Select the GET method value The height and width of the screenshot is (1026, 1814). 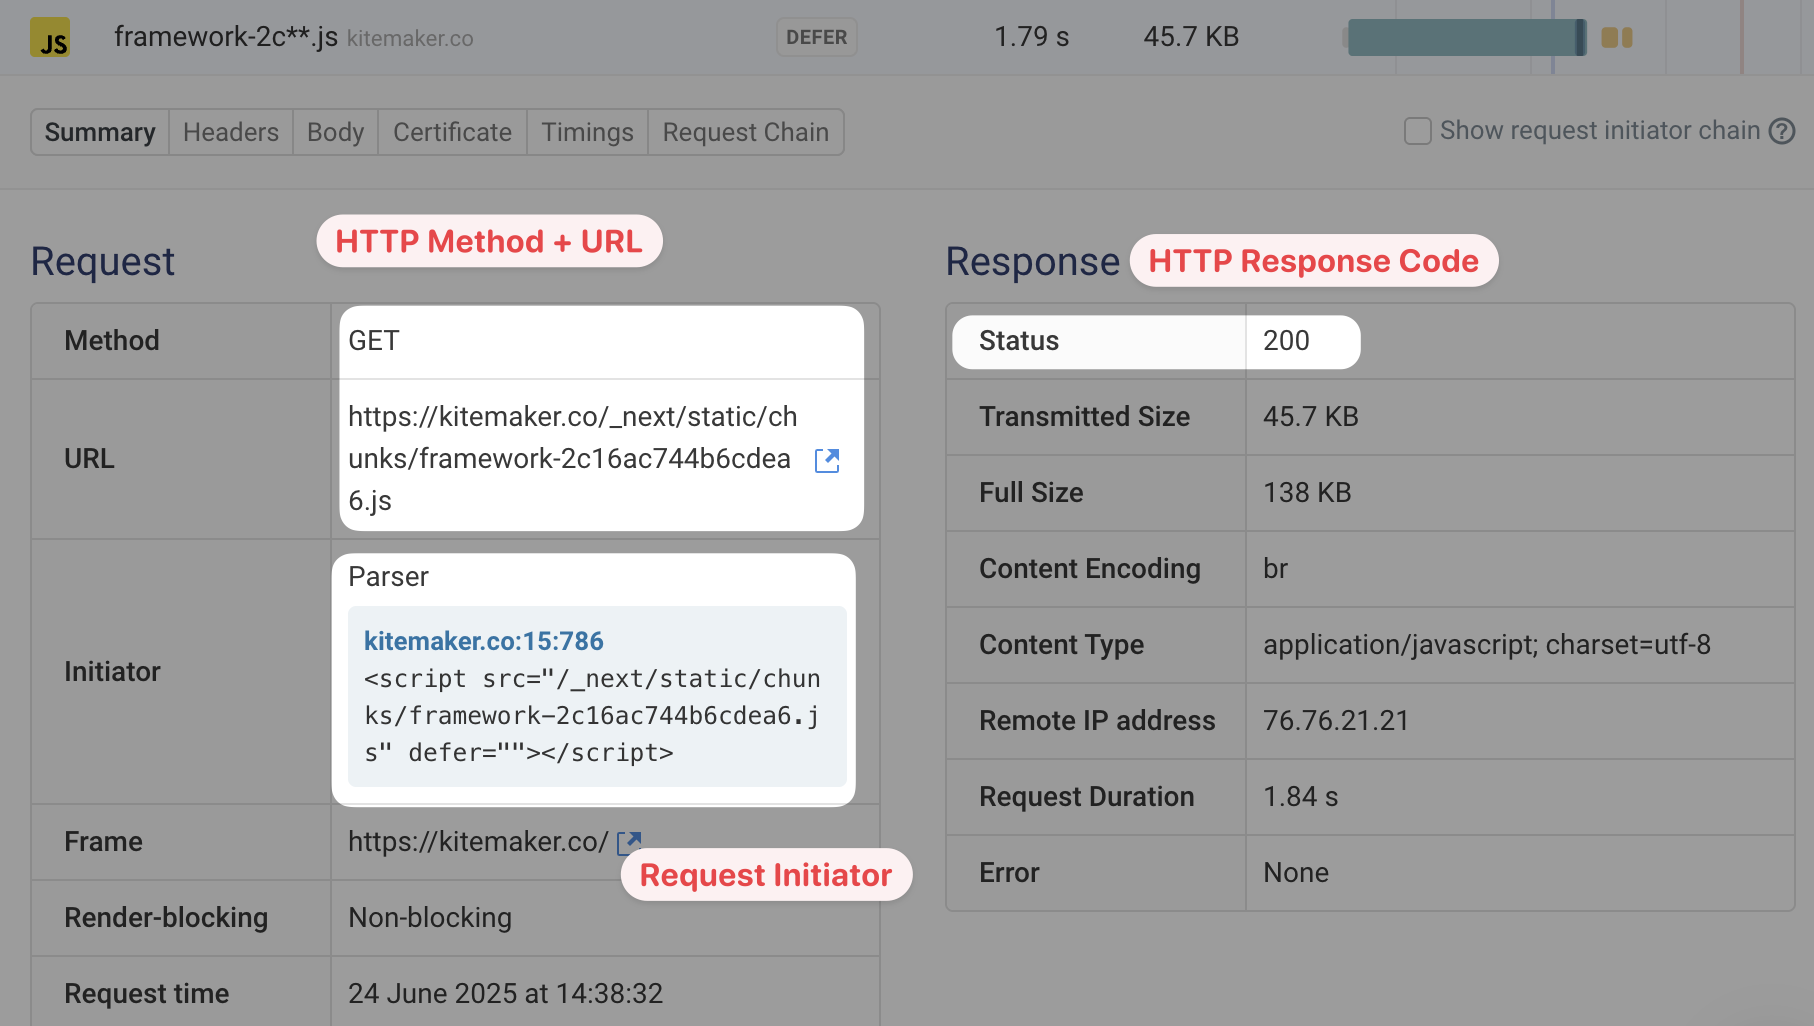pyautogui.click(x=374, y=341)
